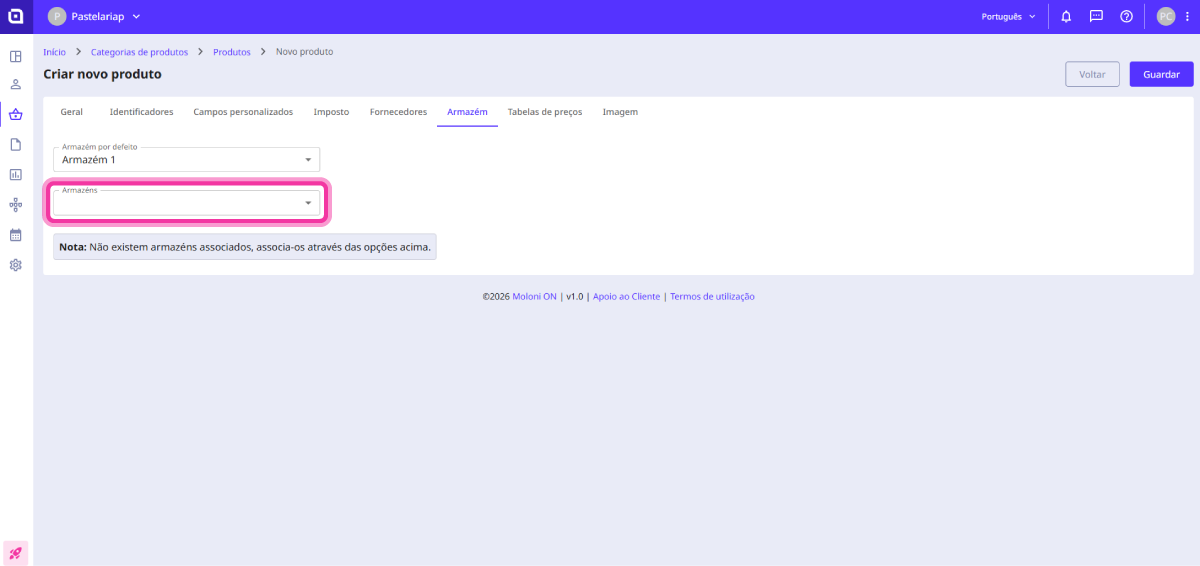Open the three-dot user menu
Image resolution: width=1200 pixels, height=566 pixels.
[1185, 17]
